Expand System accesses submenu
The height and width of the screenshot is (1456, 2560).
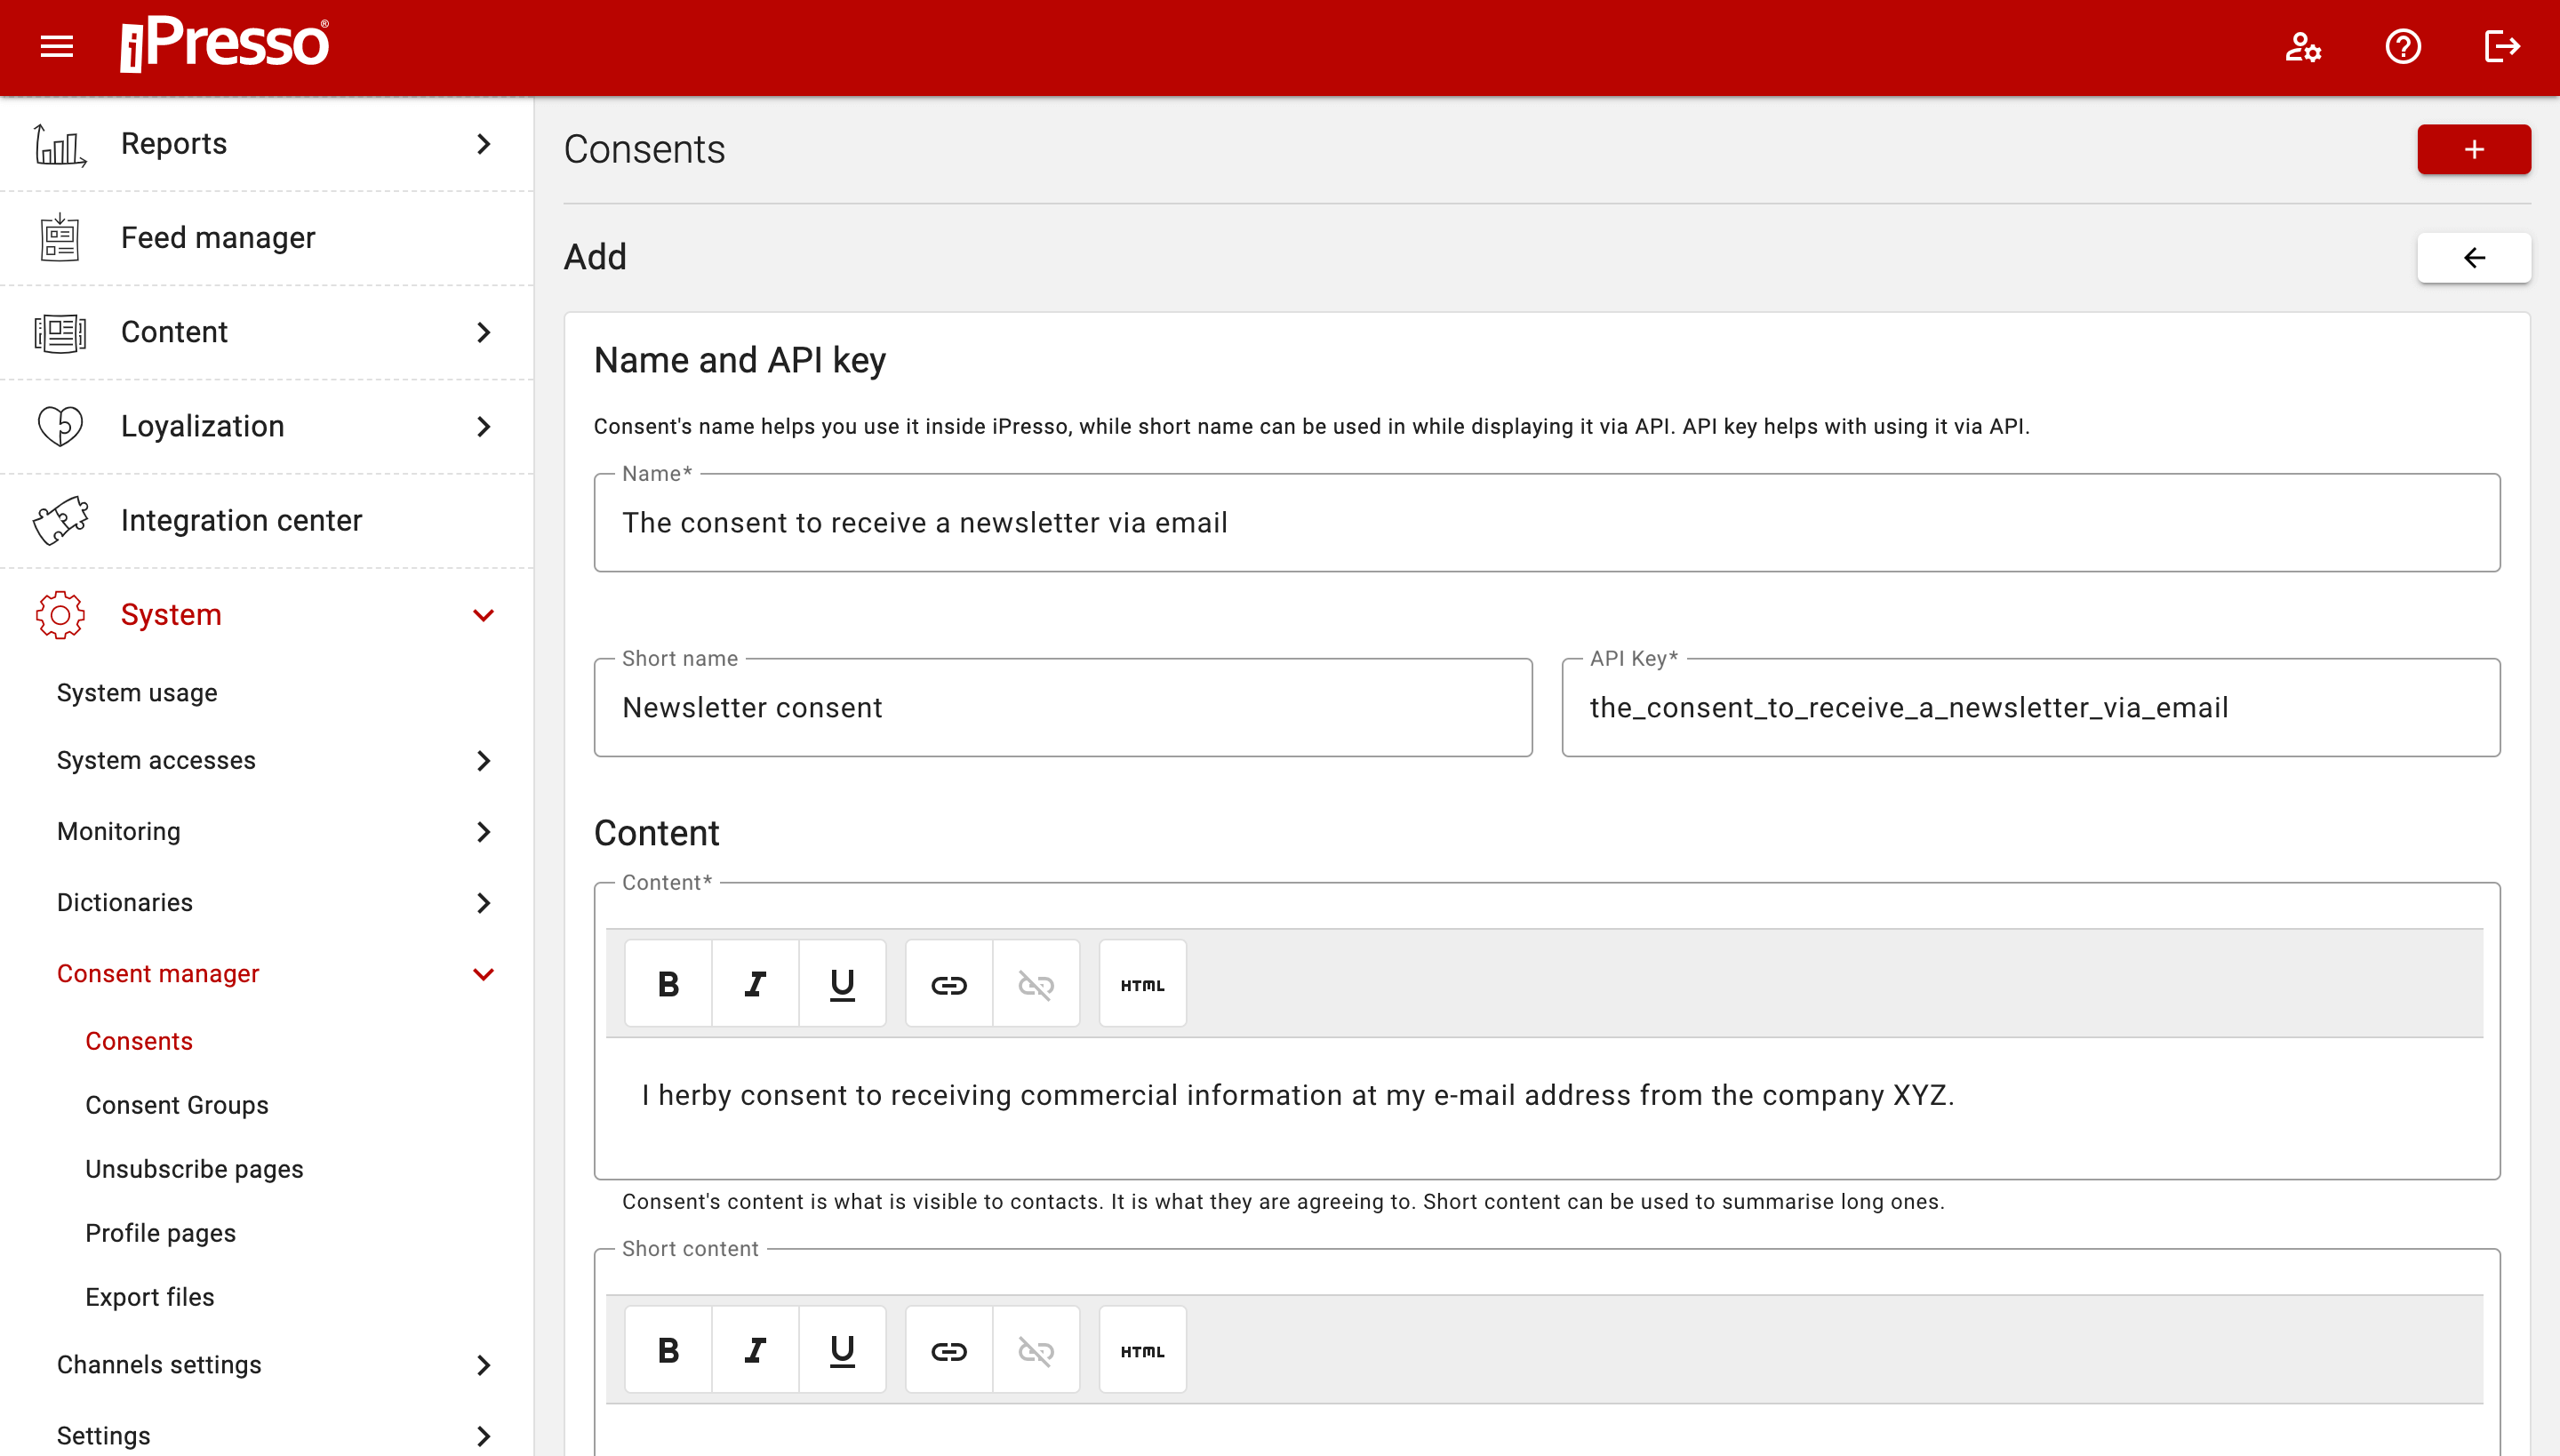click(484, 761)
